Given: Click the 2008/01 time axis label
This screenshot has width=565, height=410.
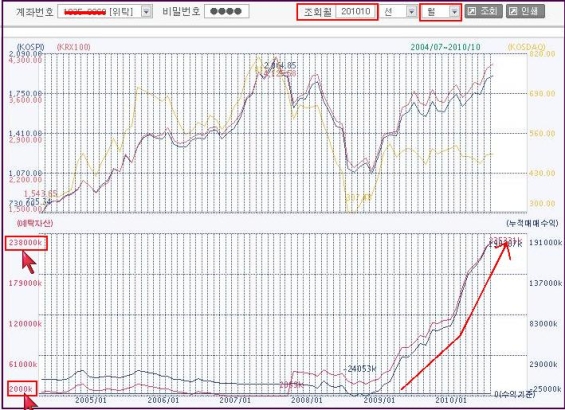Looking at the screenshot, I should (307, 400).
